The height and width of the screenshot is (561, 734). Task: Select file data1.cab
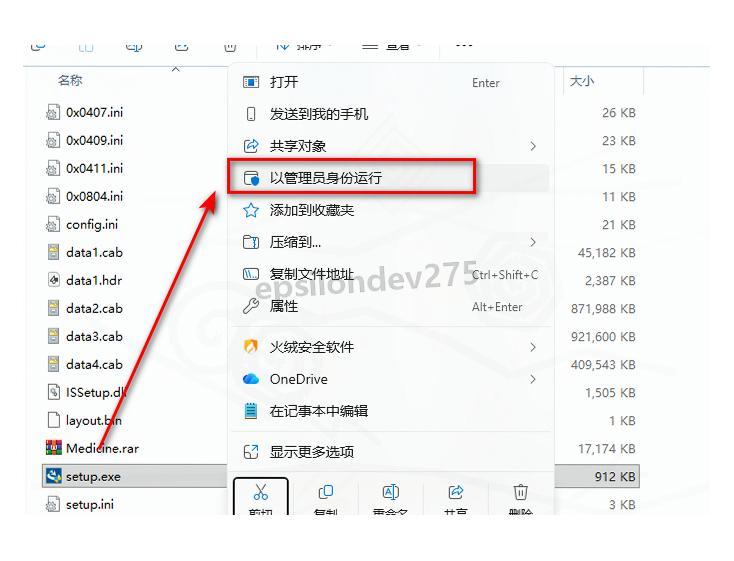point(94,252)
